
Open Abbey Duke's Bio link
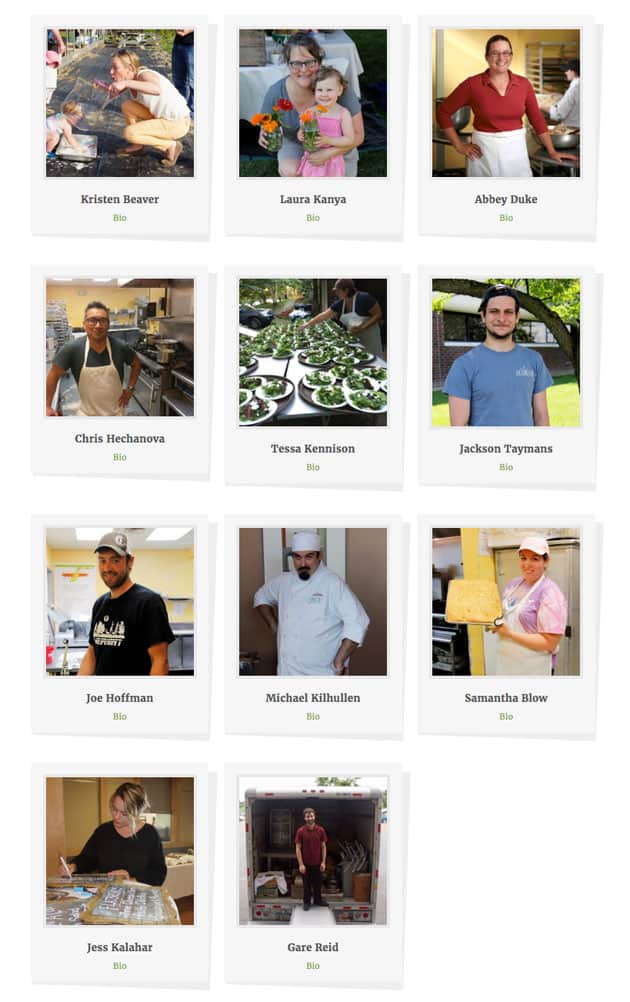point(506,218)
